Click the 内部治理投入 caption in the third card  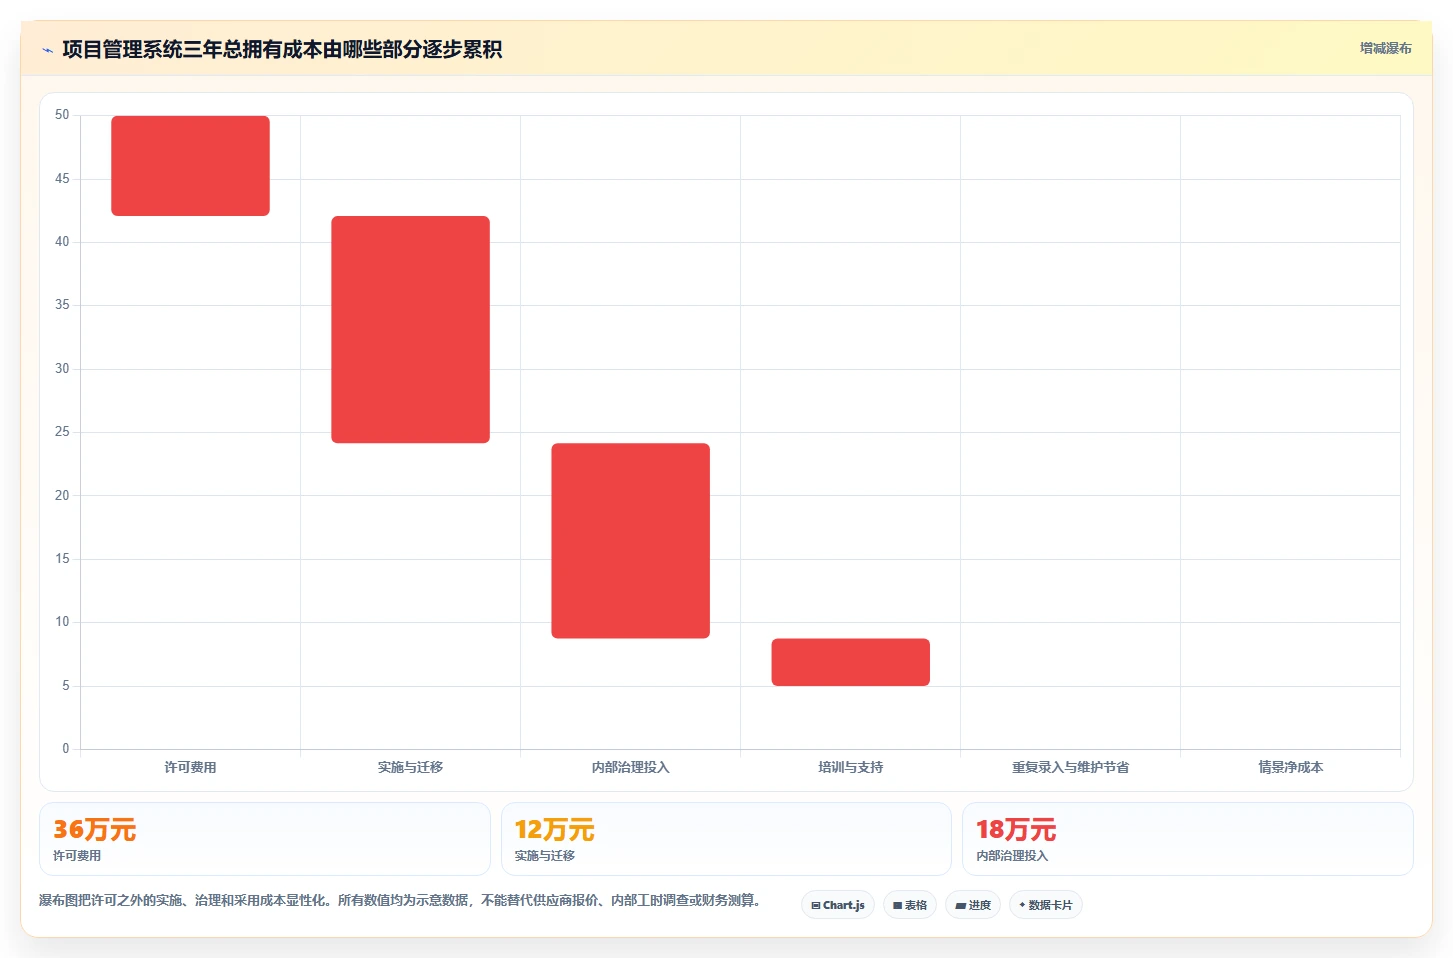tap(1012, 856)
